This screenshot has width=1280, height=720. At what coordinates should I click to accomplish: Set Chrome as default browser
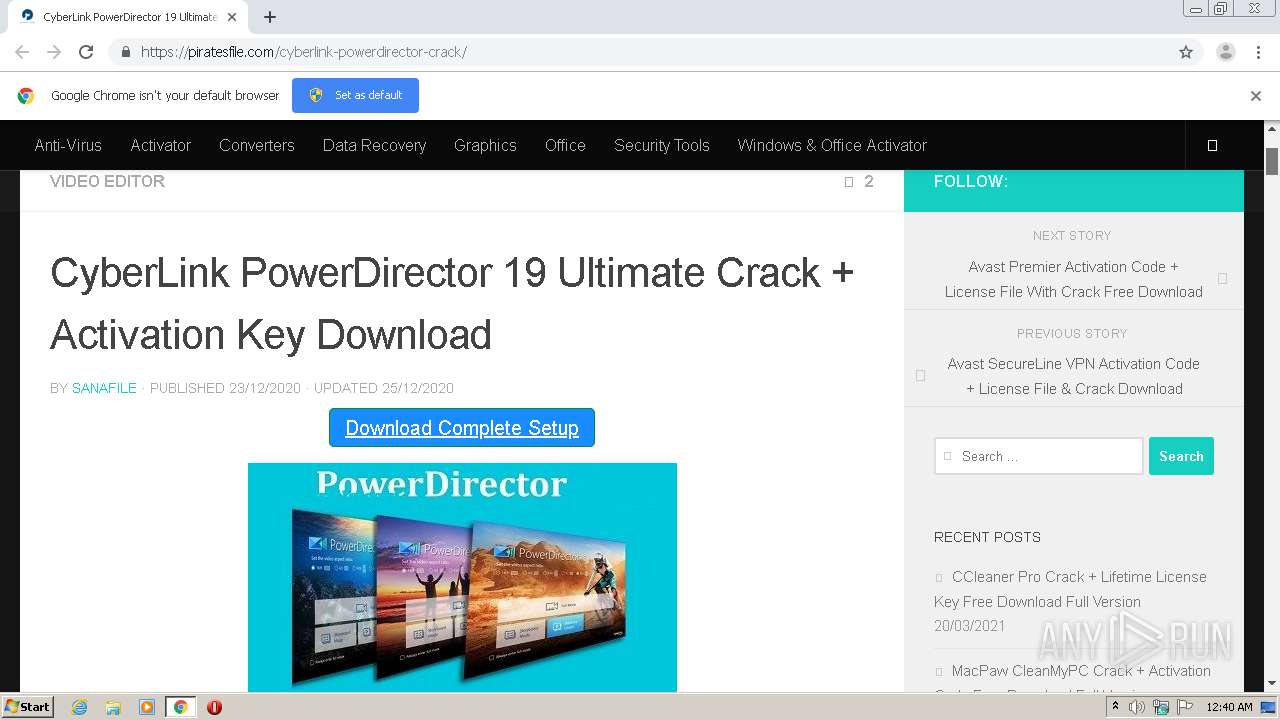click(x=355, y=95)
